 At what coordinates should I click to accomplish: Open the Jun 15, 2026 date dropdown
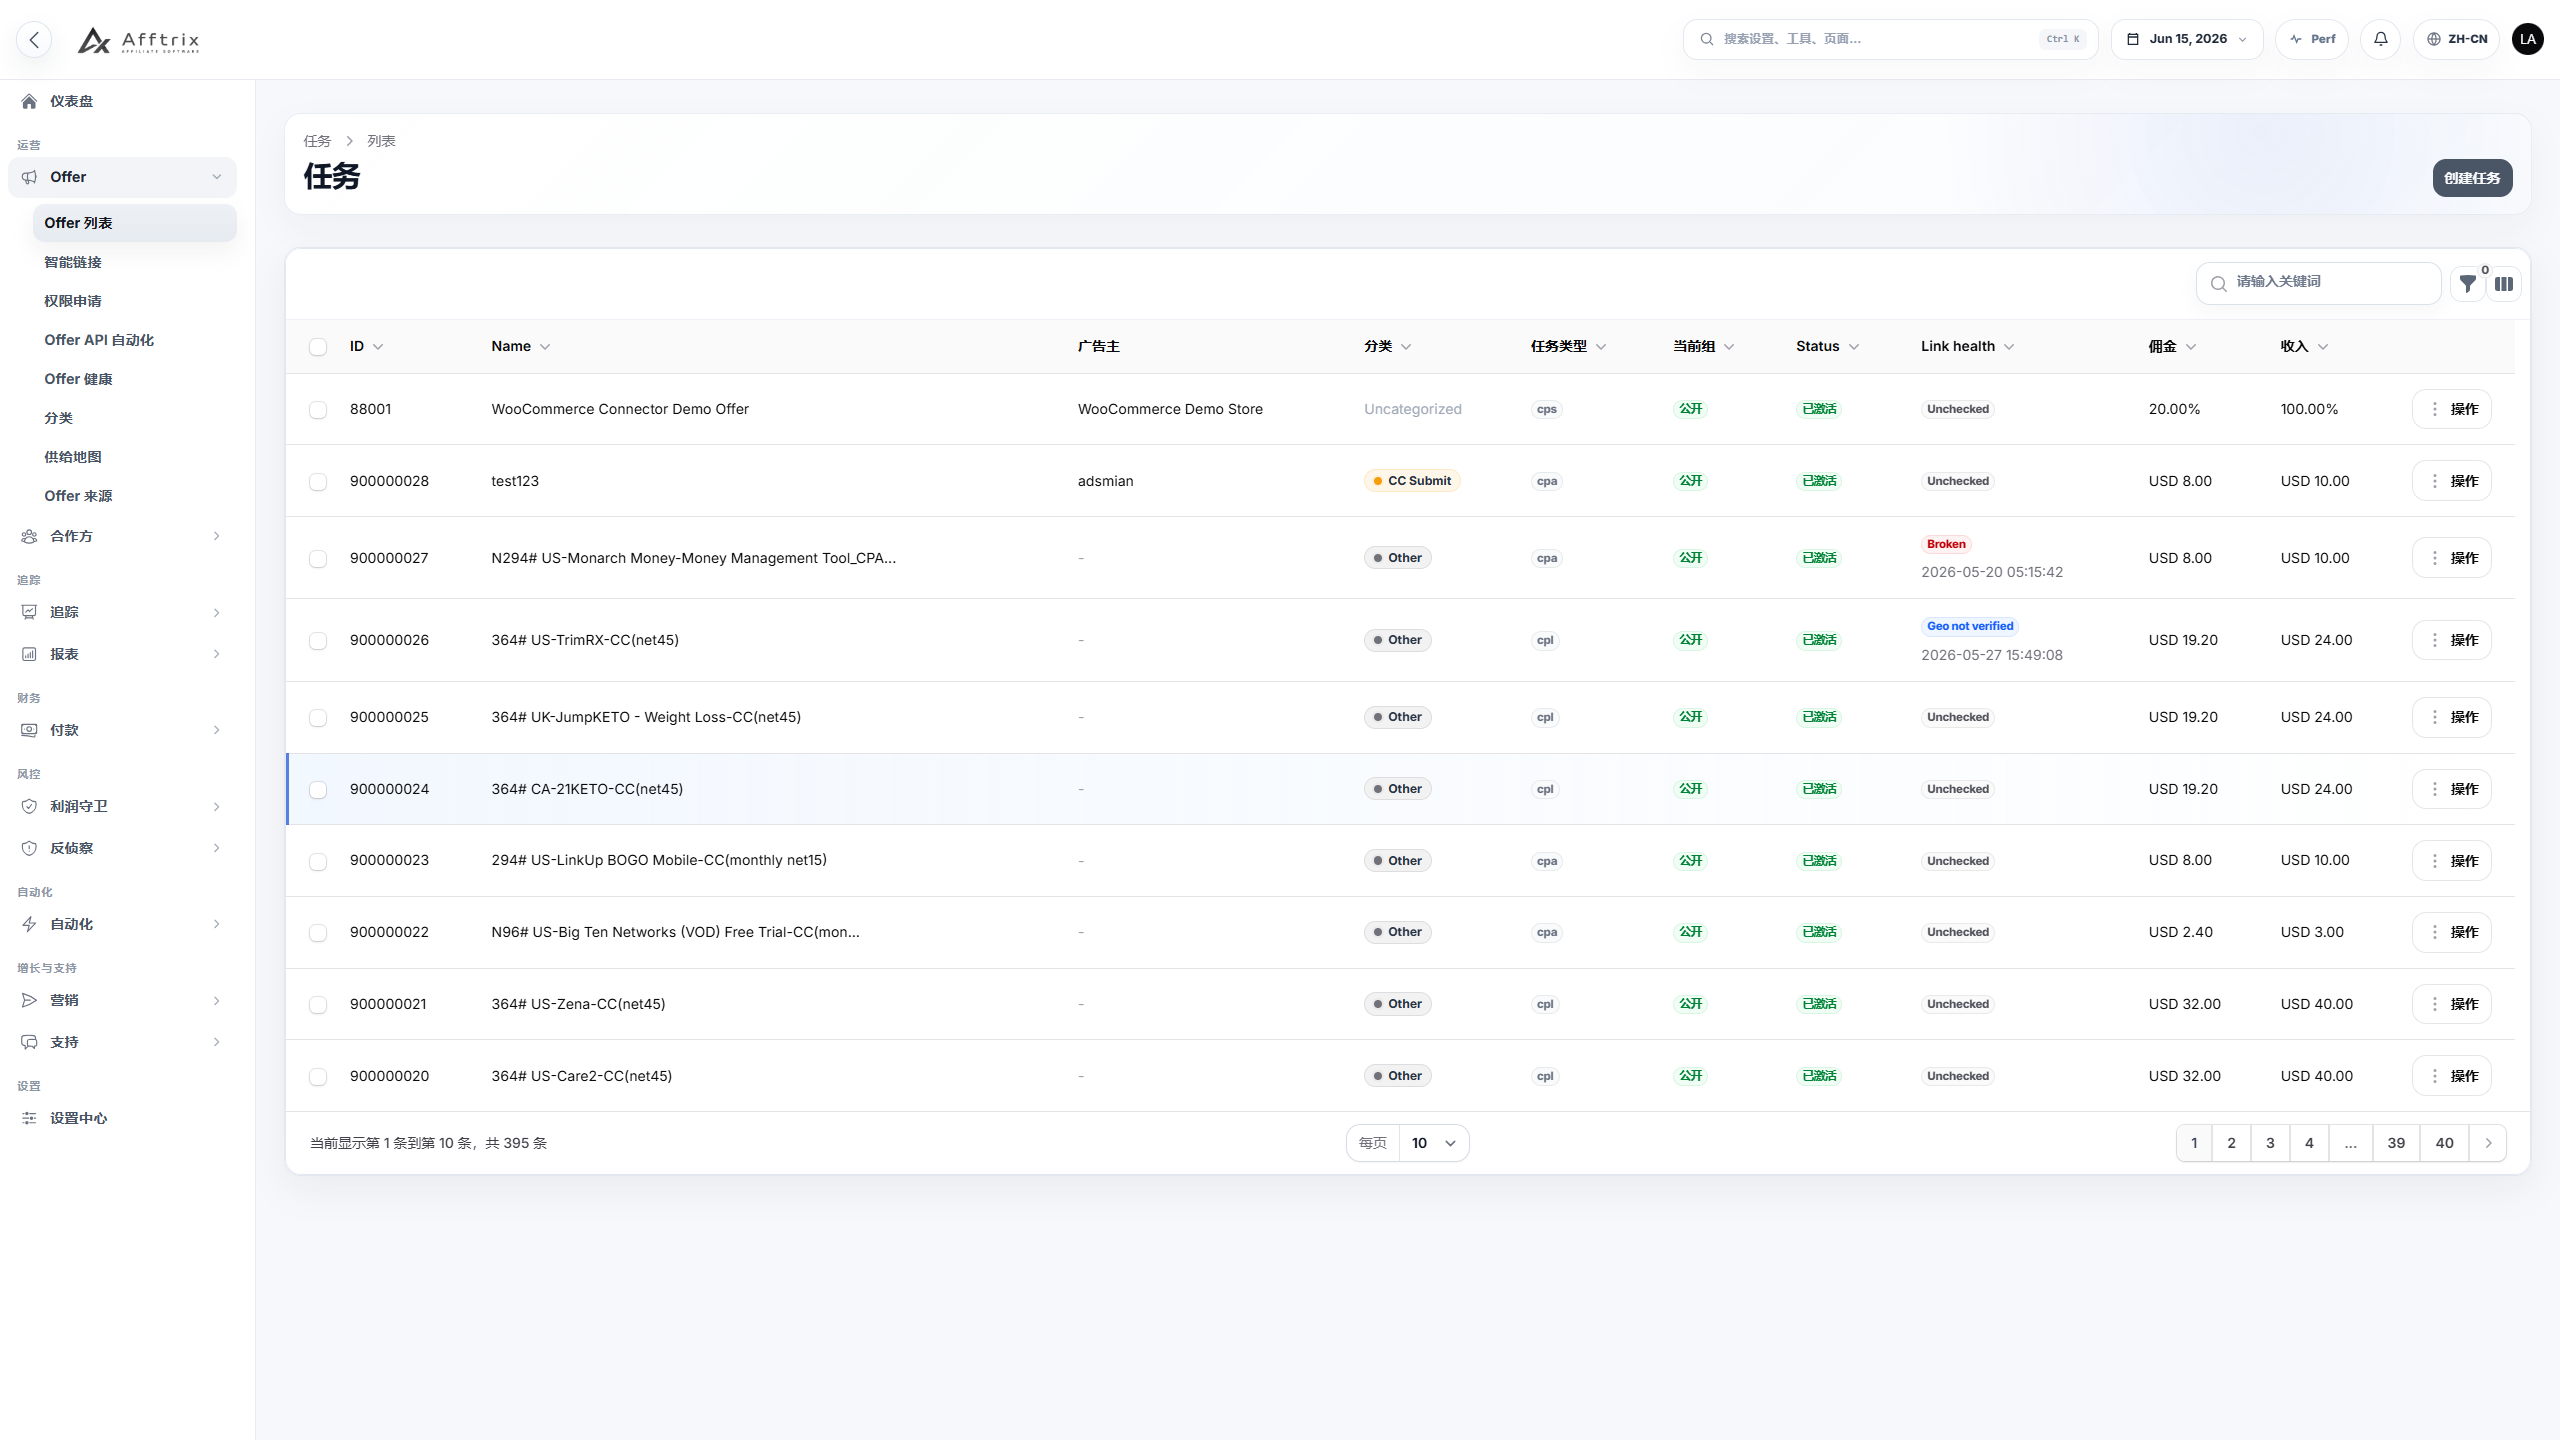[x=2187, y=39]
